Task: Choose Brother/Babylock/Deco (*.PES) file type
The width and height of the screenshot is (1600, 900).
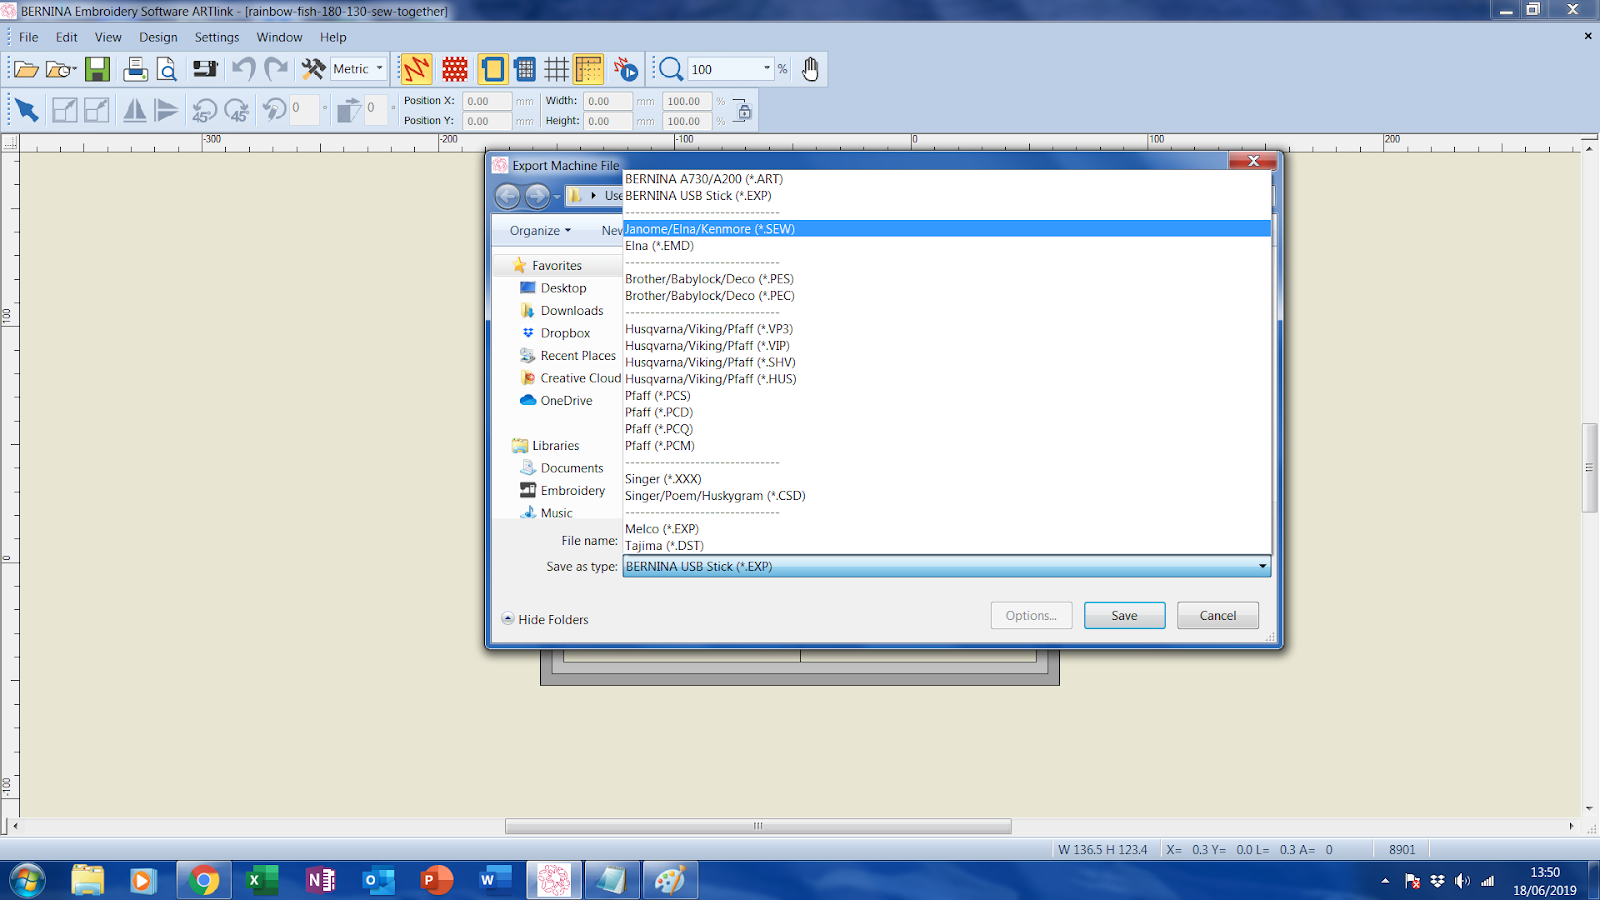Action: pos(946,279)
